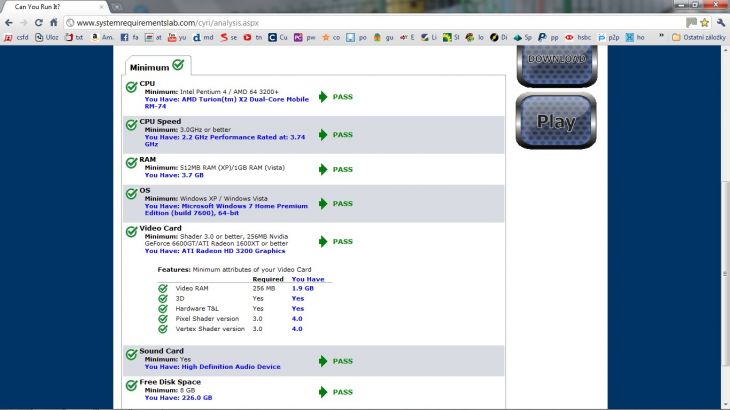Open the ho bookmark
Screen dimensions: 730x410
tap(635, 38)
